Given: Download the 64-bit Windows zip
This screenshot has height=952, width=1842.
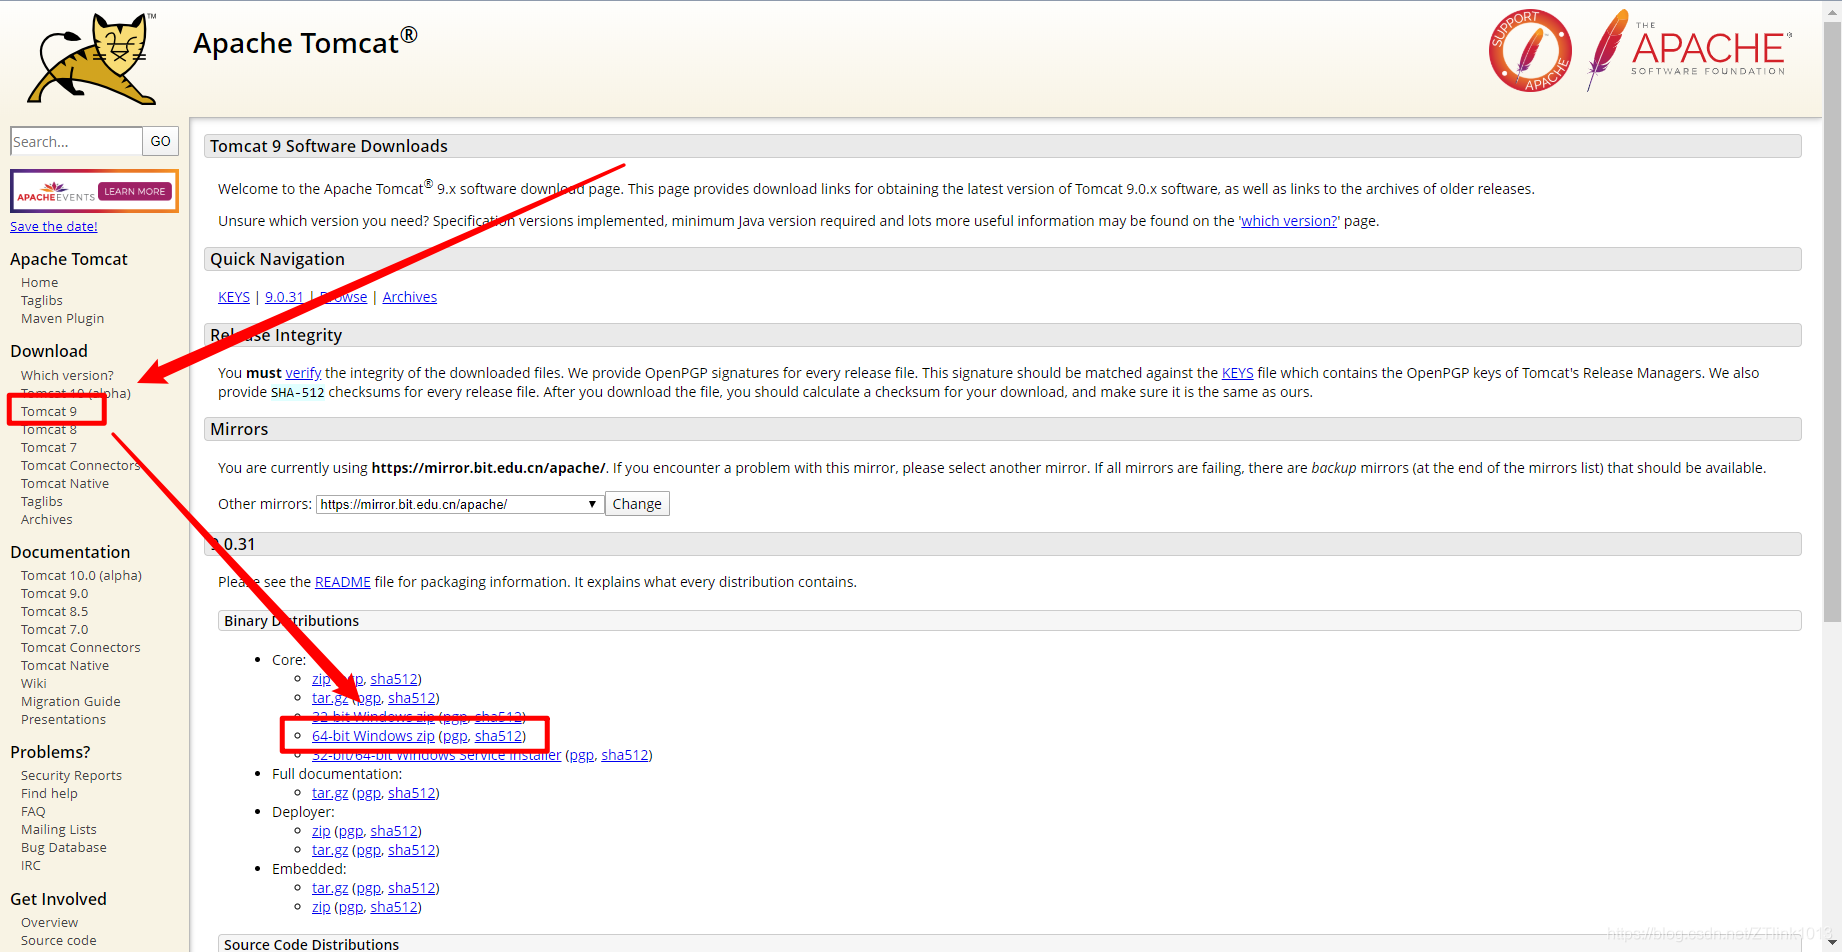Looking at the screenshot, I should 373,736.
